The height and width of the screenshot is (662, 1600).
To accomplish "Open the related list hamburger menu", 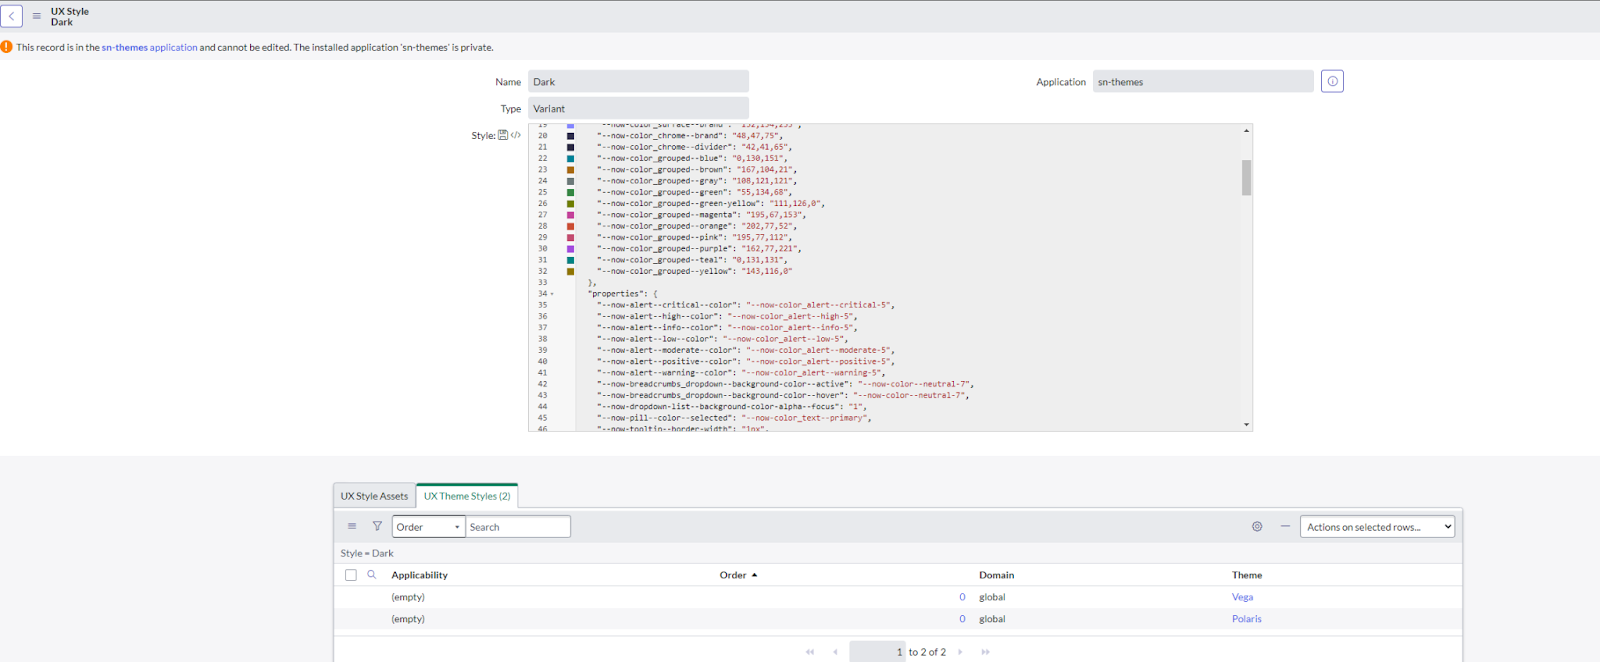I will point(352,526).
